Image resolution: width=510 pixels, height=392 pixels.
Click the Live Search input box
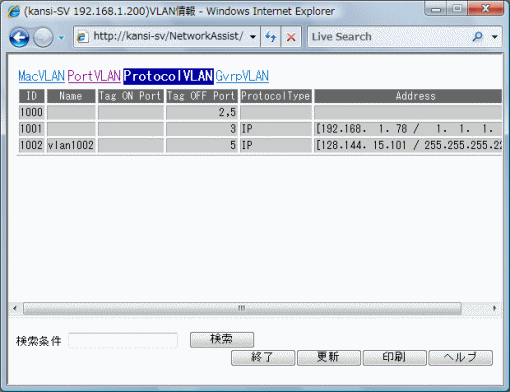click(388, 37)
